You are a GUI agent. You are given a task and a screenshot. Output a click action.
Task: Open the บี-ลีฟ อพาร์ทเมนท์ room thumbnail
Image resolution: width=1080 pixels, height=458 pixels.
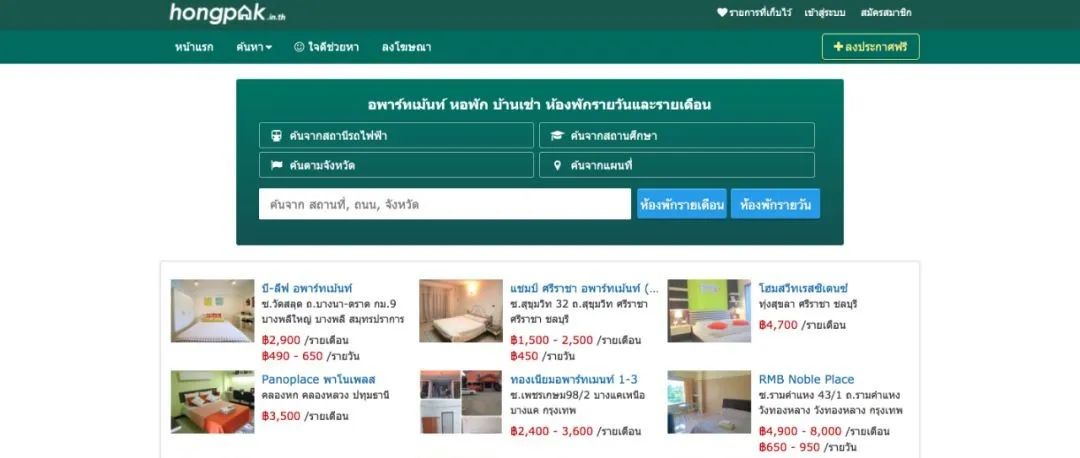tap(212, 311)
